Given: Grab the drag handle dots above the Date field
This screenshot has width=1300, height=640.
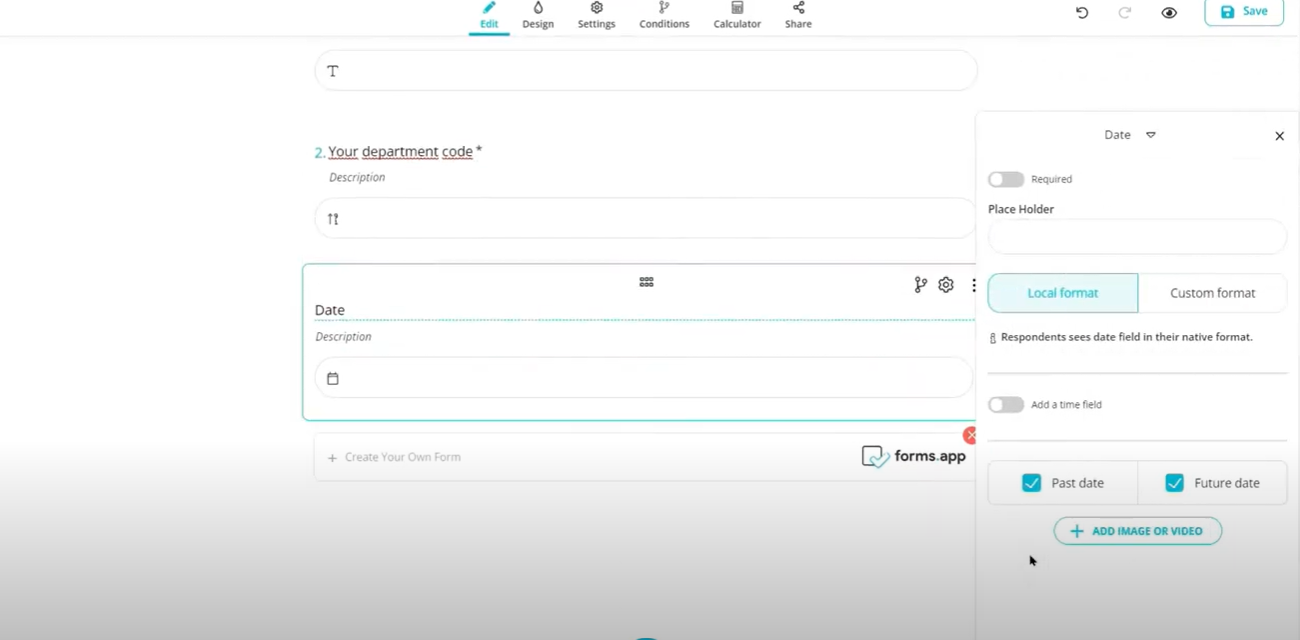Looking at the screenshot, I should (646, 281).
